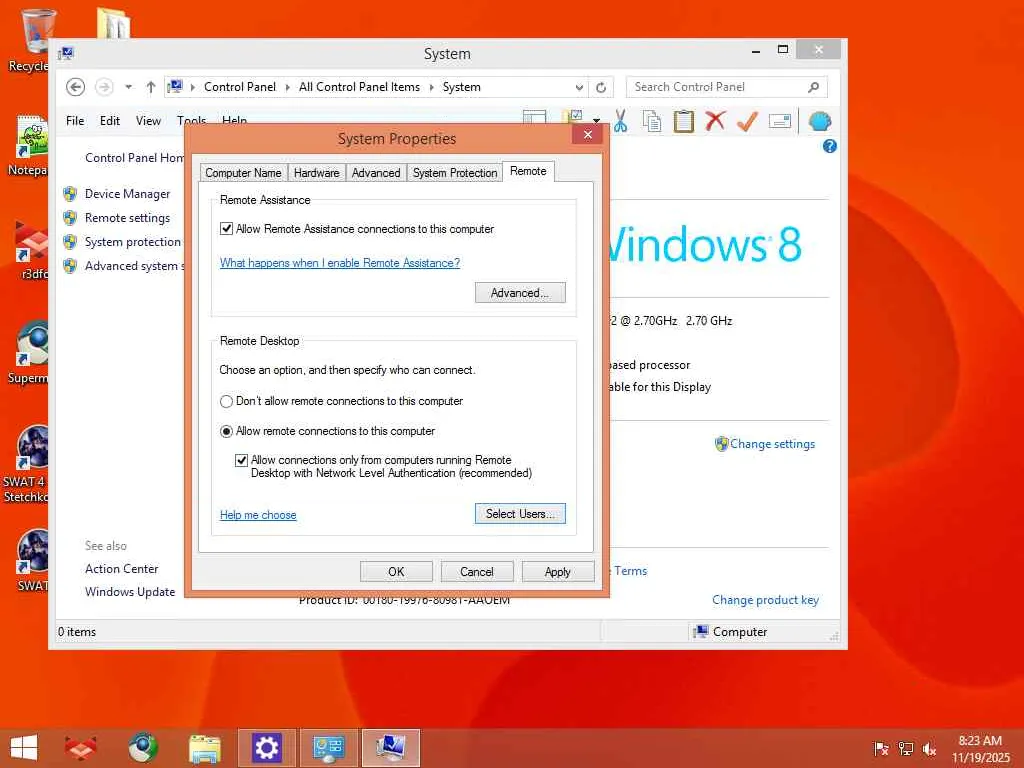Click the scissors Cut icon in toolbar

pos(620,121)
